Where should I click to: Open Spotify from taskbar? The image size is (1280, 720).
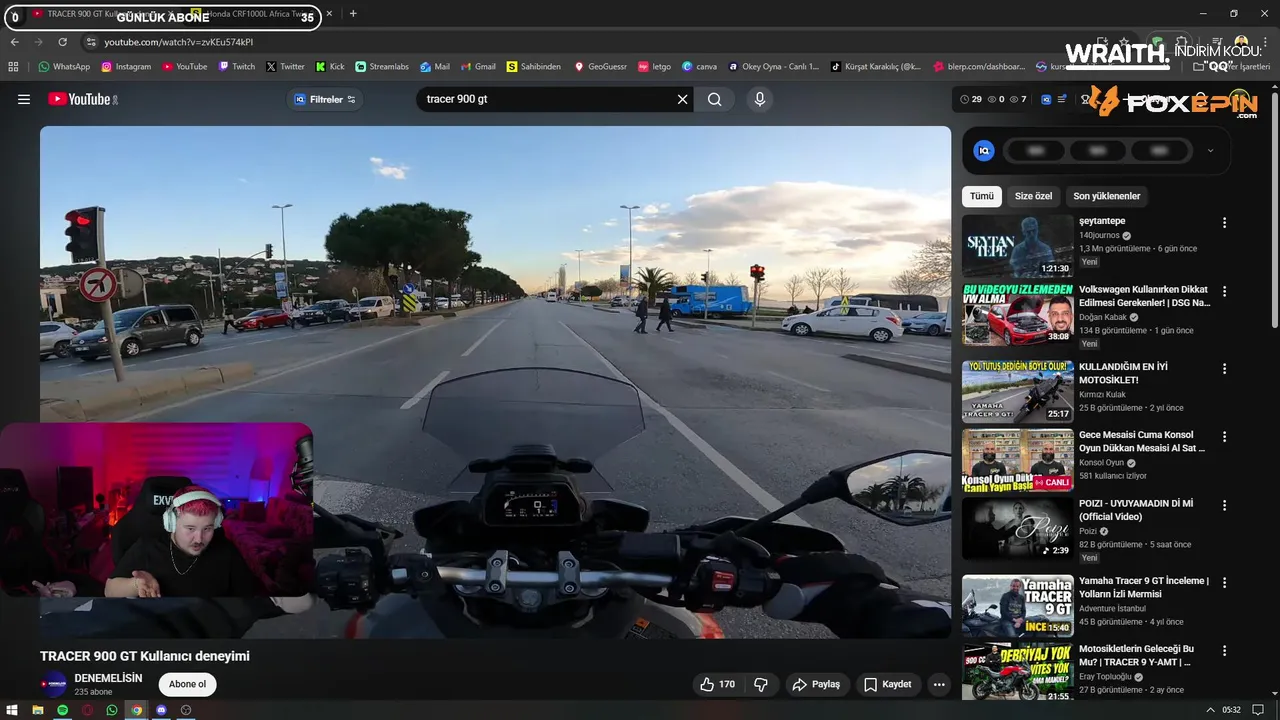tap(63, 710)
